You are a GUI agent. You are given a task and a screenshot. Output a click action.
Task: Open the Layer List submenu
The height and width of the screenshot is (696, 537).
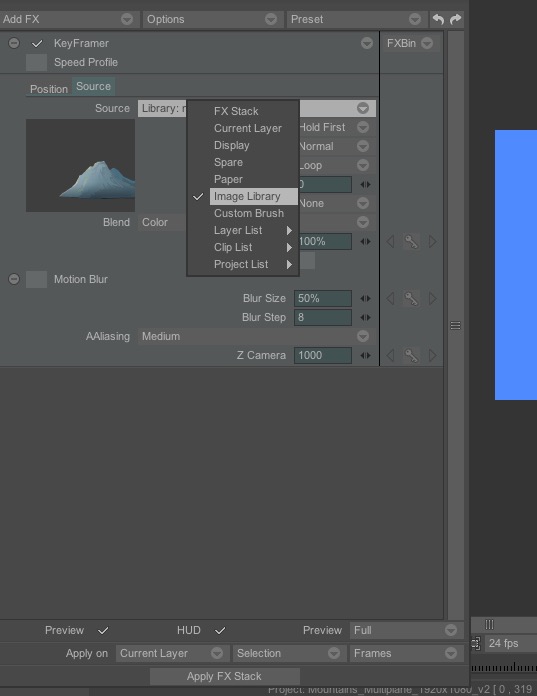(253, 230)
